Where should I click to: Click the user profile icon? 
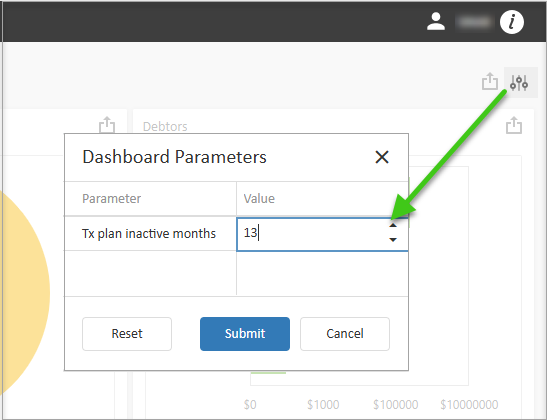(x=436, y=22)
